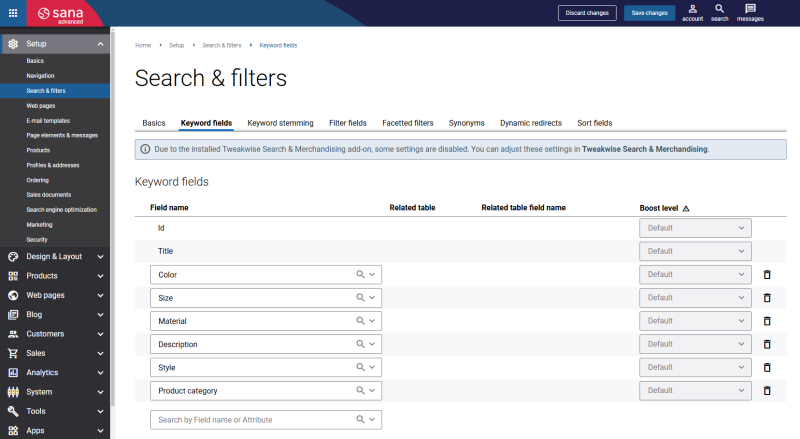Open the messages icon

tap(750, 10)
